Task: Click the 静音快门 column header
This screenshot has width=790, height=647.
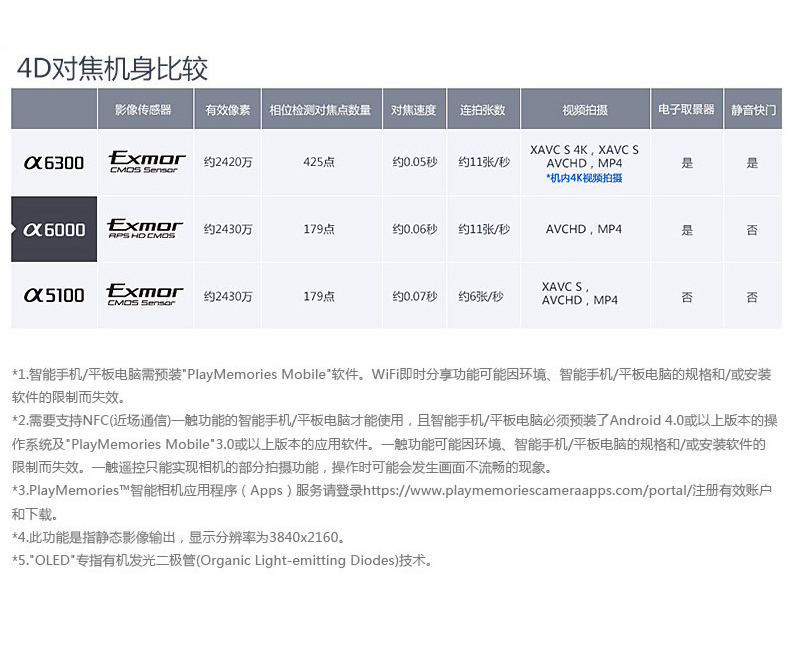Action: point(753,109)
